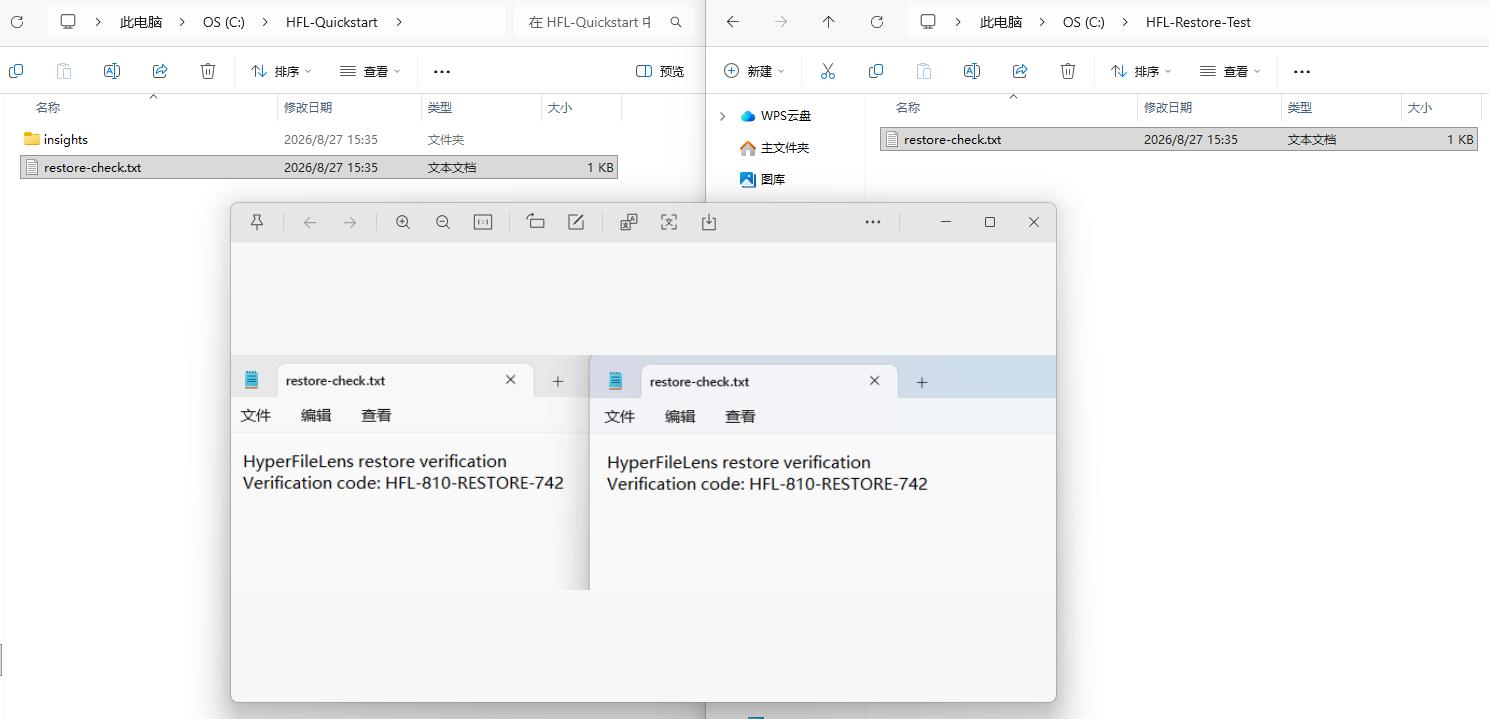Toggle the 预览 preview pane

pos(660,71)
